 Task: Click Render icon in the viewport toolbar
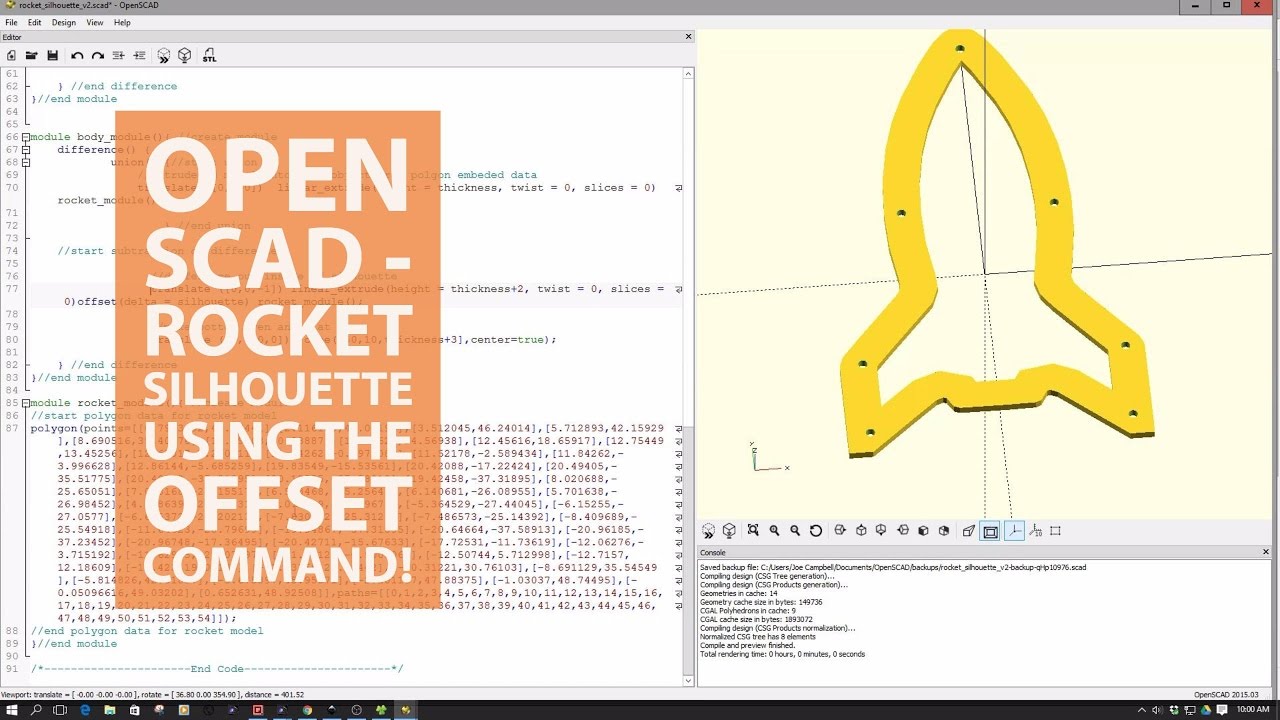click(x=729, y=531)
